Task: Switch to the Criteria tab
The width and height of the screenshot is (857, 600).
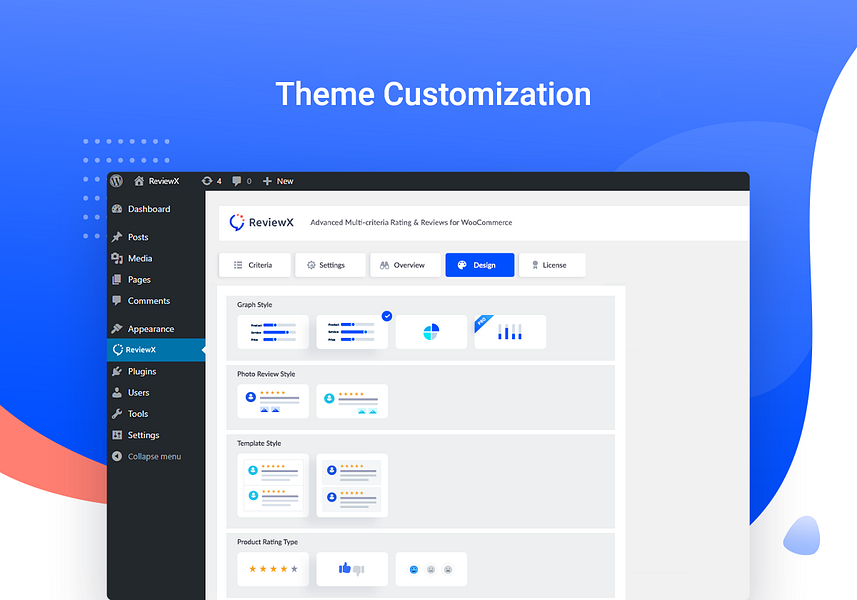Action: [x=255, y=265]
